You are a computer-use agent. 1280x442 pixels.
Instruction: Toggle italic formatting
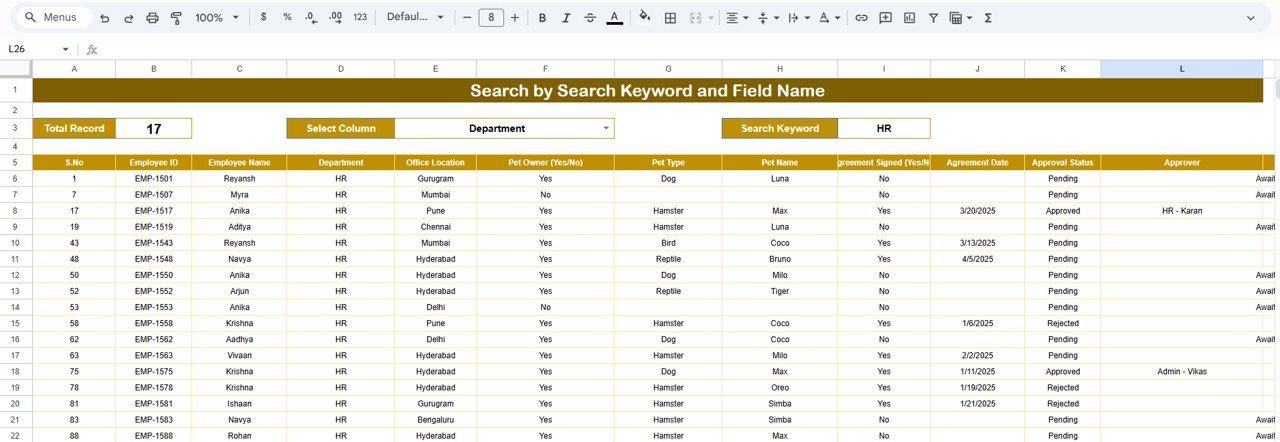point(566,18)
